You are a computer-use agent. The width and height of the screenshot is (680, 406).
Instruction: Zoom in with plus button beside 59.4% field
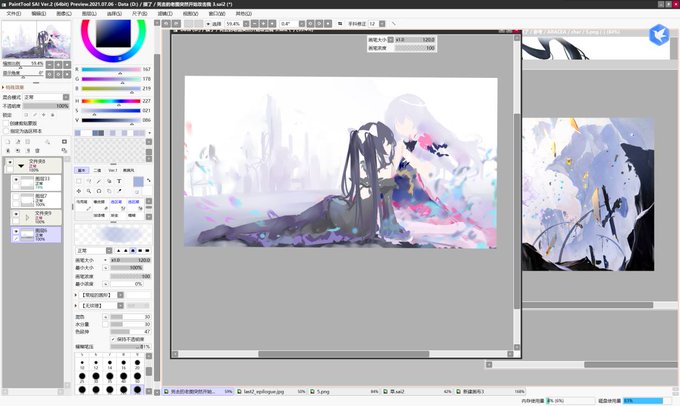pos(263,24)
